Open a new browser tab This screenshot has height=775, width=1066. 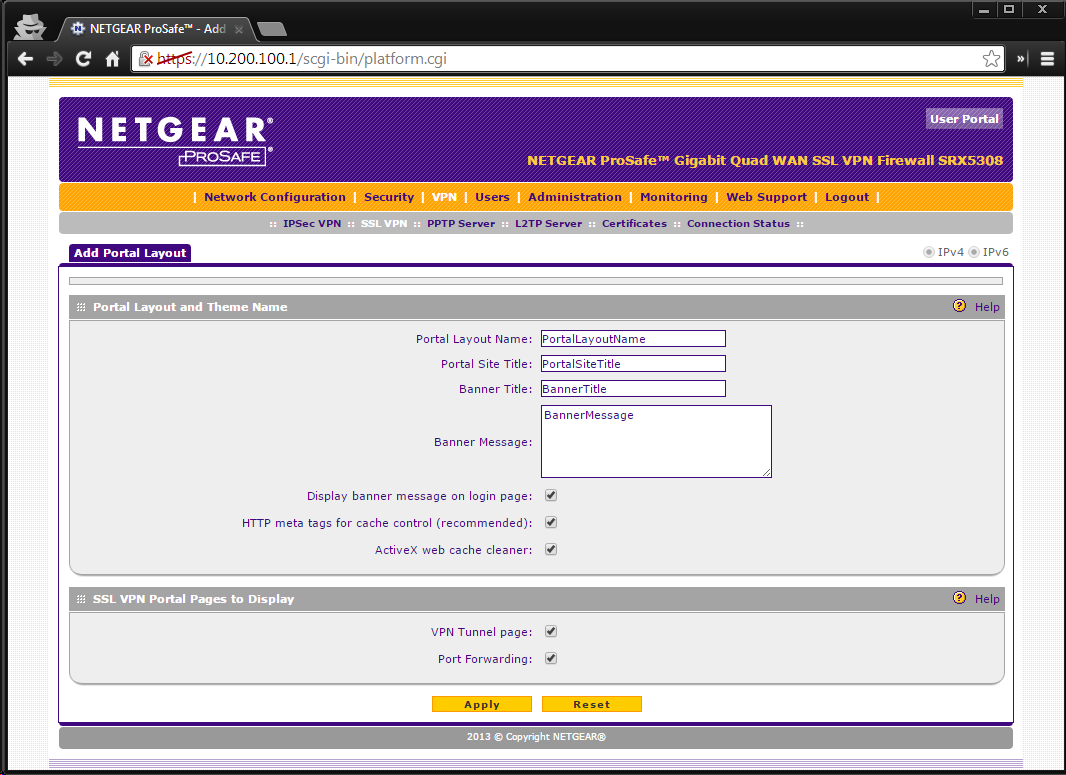point(272,29)
